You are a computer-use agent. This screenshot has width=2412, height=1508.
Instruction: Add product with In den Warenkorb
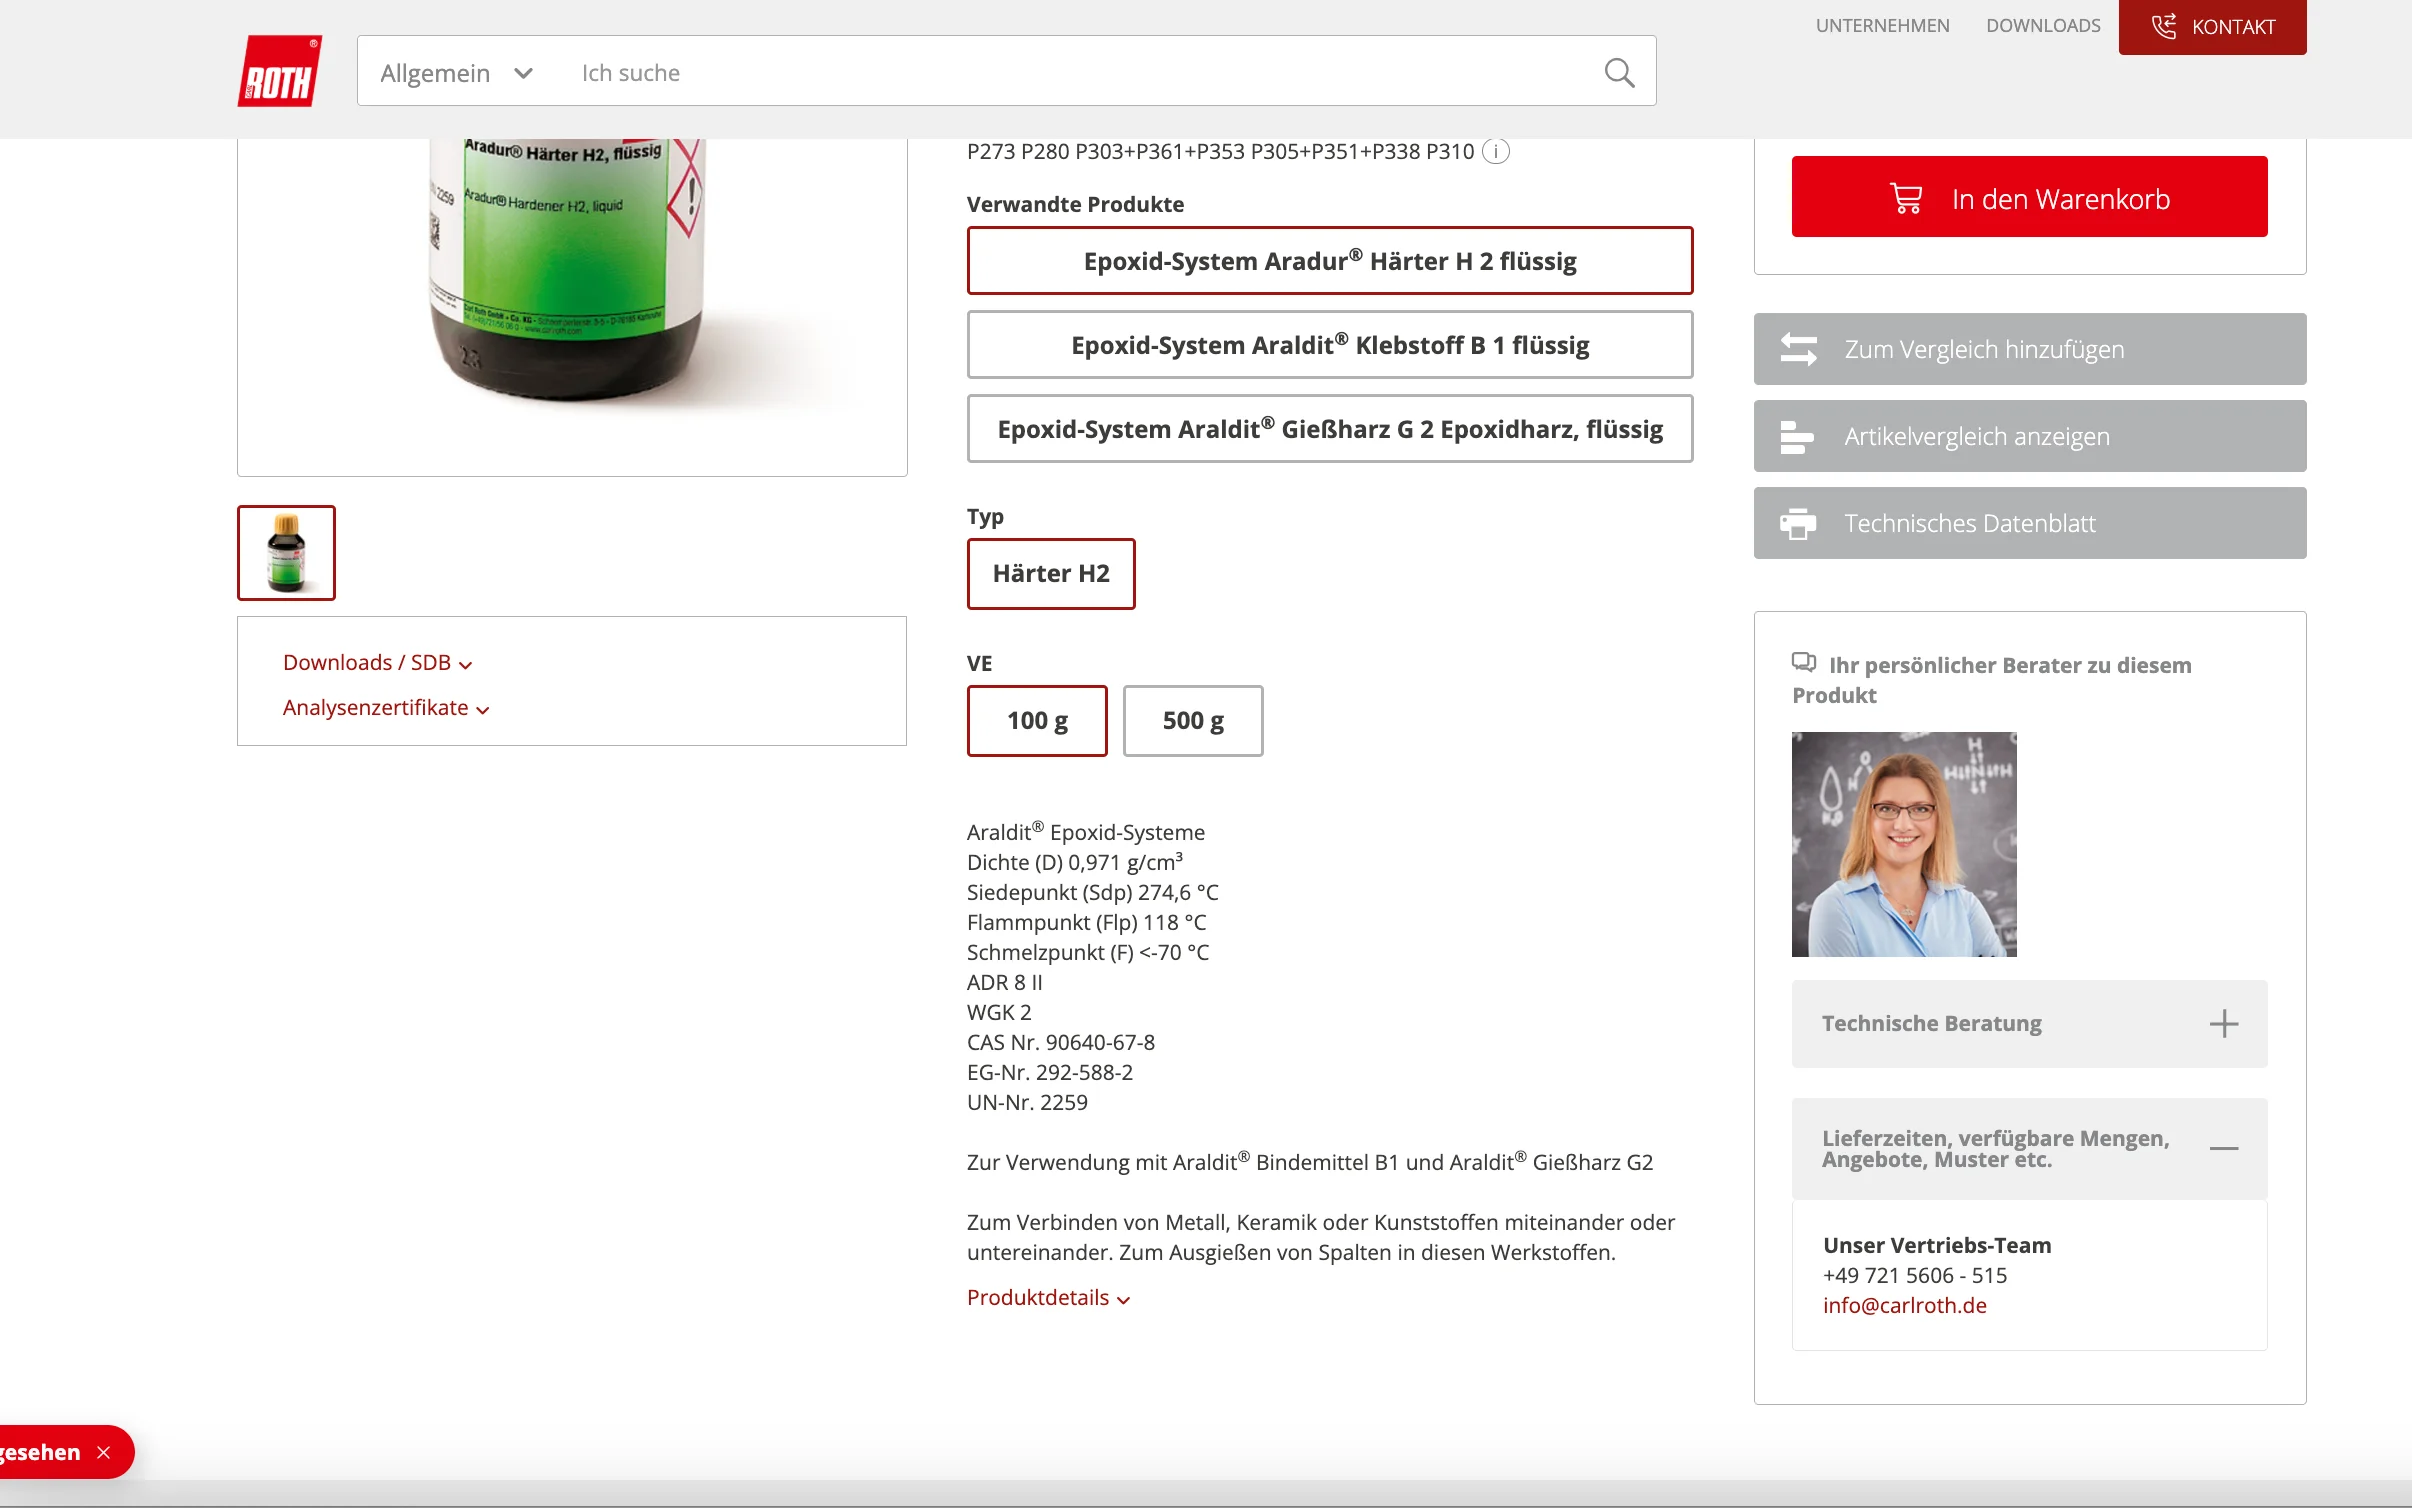2029,196
